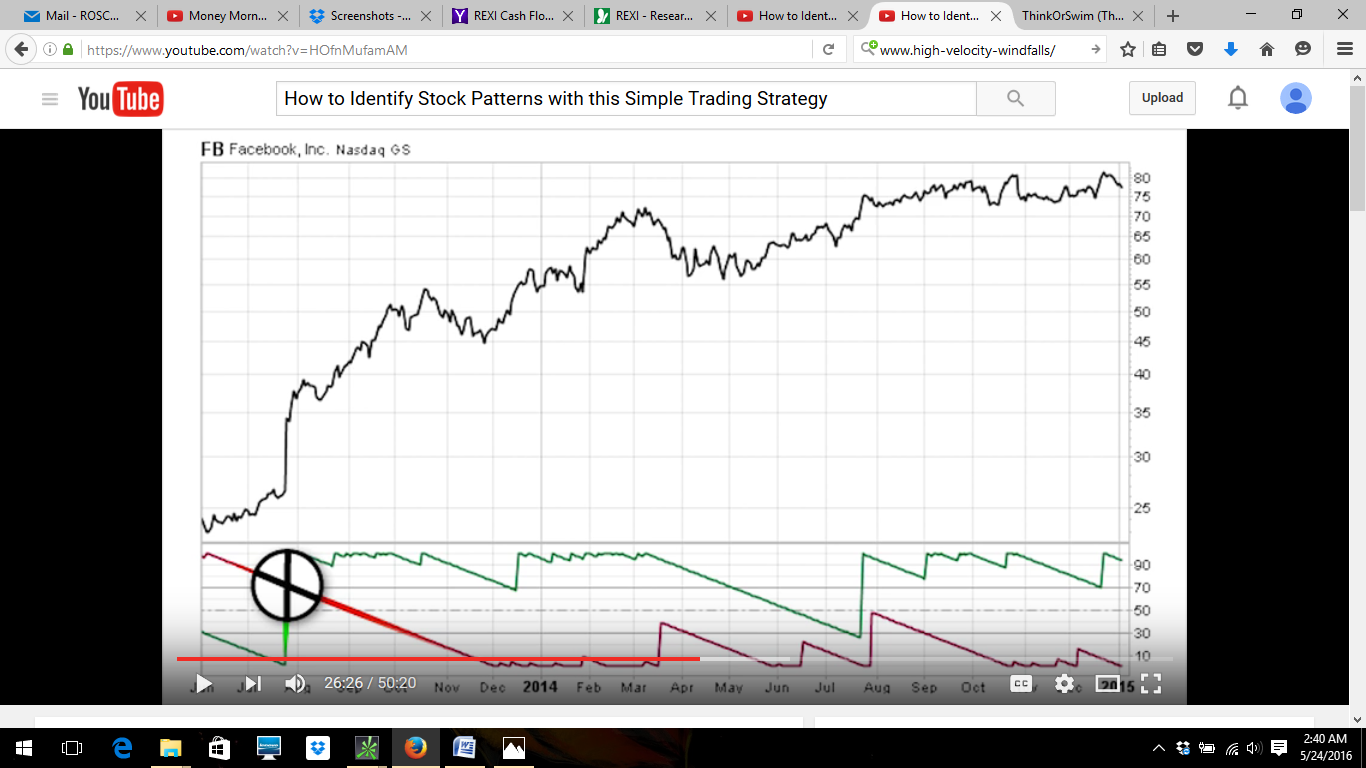Open Windows Task View

pyautogui.click(x=72, y=748)
